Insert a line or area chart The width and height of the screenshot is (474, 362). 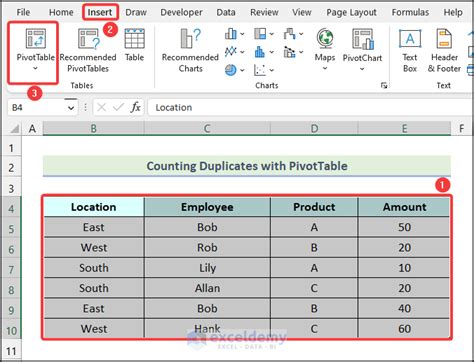(x=231, y=52)
